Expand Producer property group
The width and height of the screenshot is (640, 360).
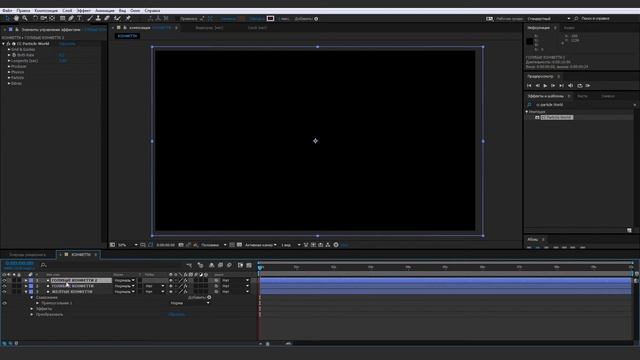tap(9, 67)
